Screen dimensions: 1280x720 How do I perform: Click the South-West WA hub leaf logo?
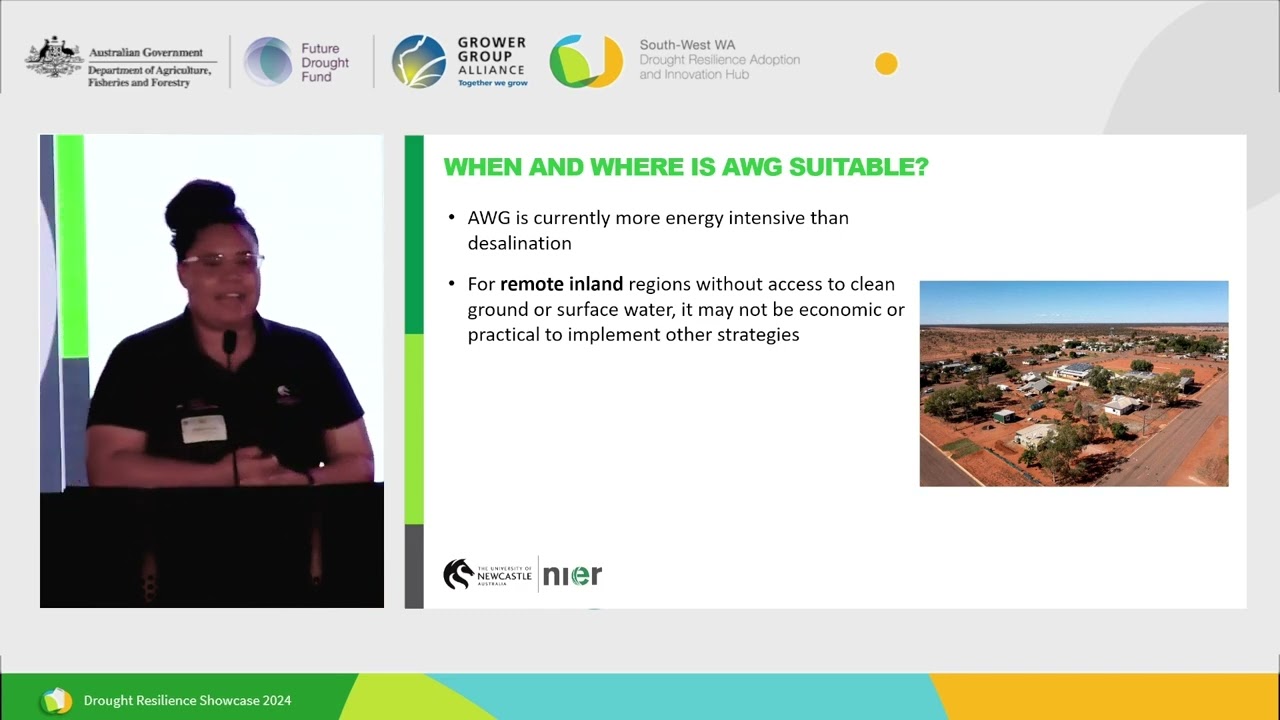tap(586, 61)
